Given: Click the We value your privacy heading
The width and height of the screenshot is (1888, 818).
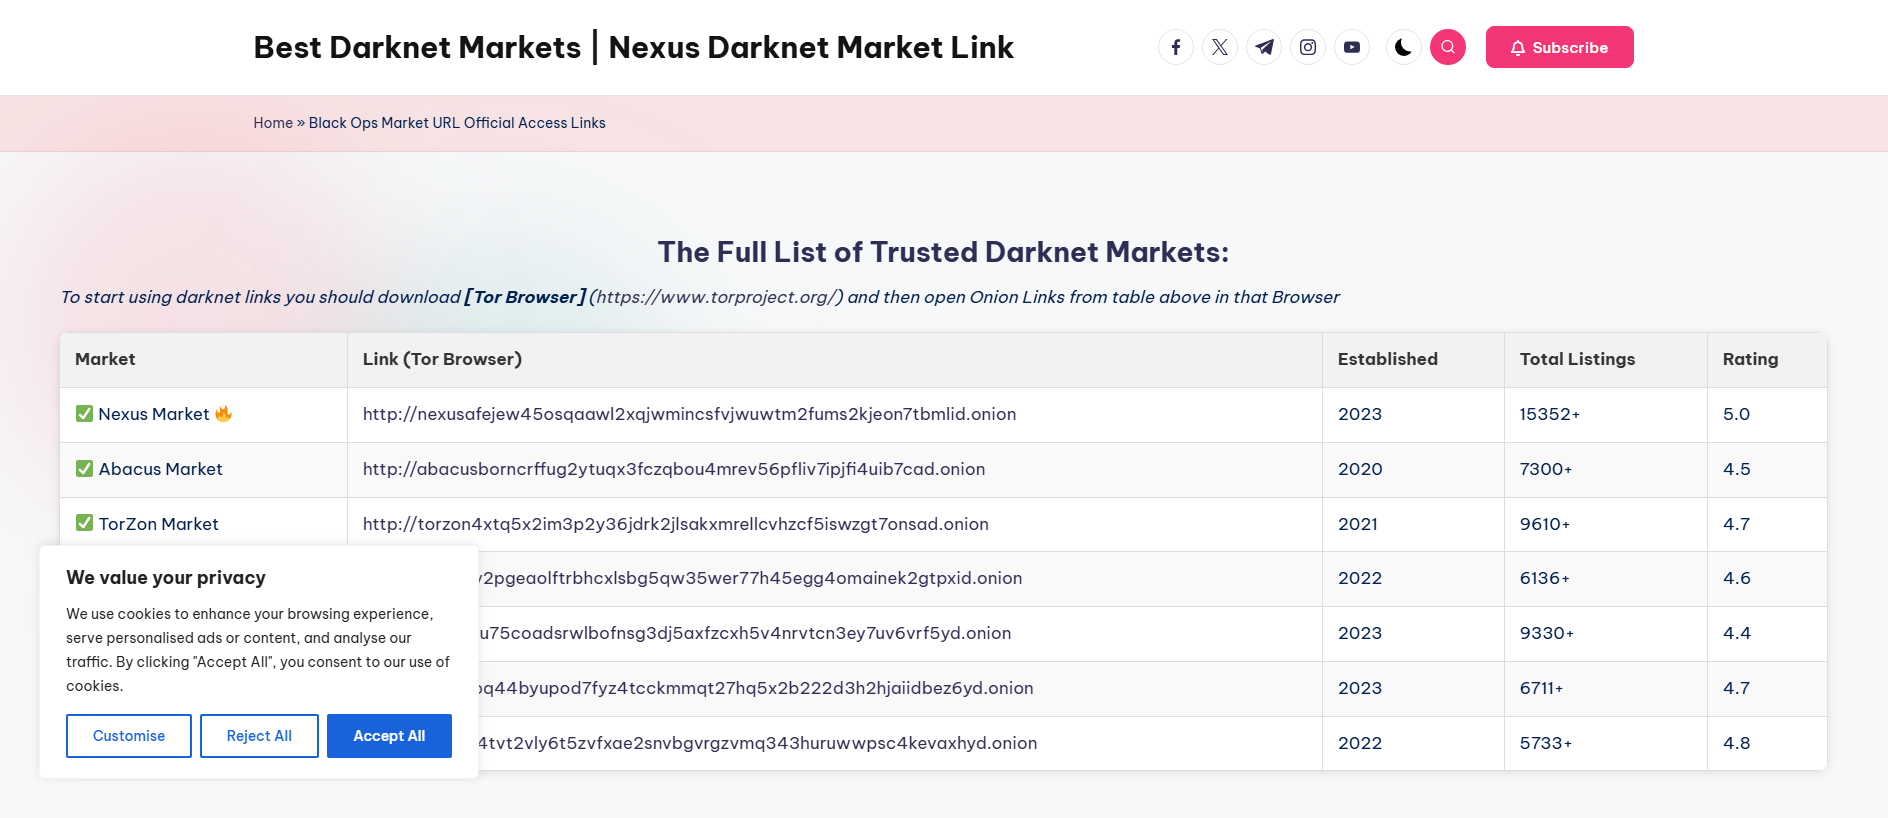Looking at the screenshot, I should (166, 578).
